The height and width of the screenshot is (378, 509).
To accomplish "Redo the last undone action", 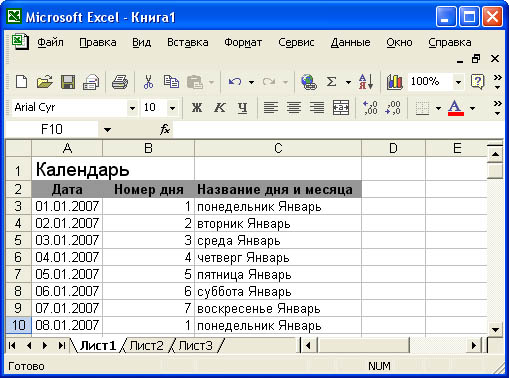I will click(x=269, y=82).
